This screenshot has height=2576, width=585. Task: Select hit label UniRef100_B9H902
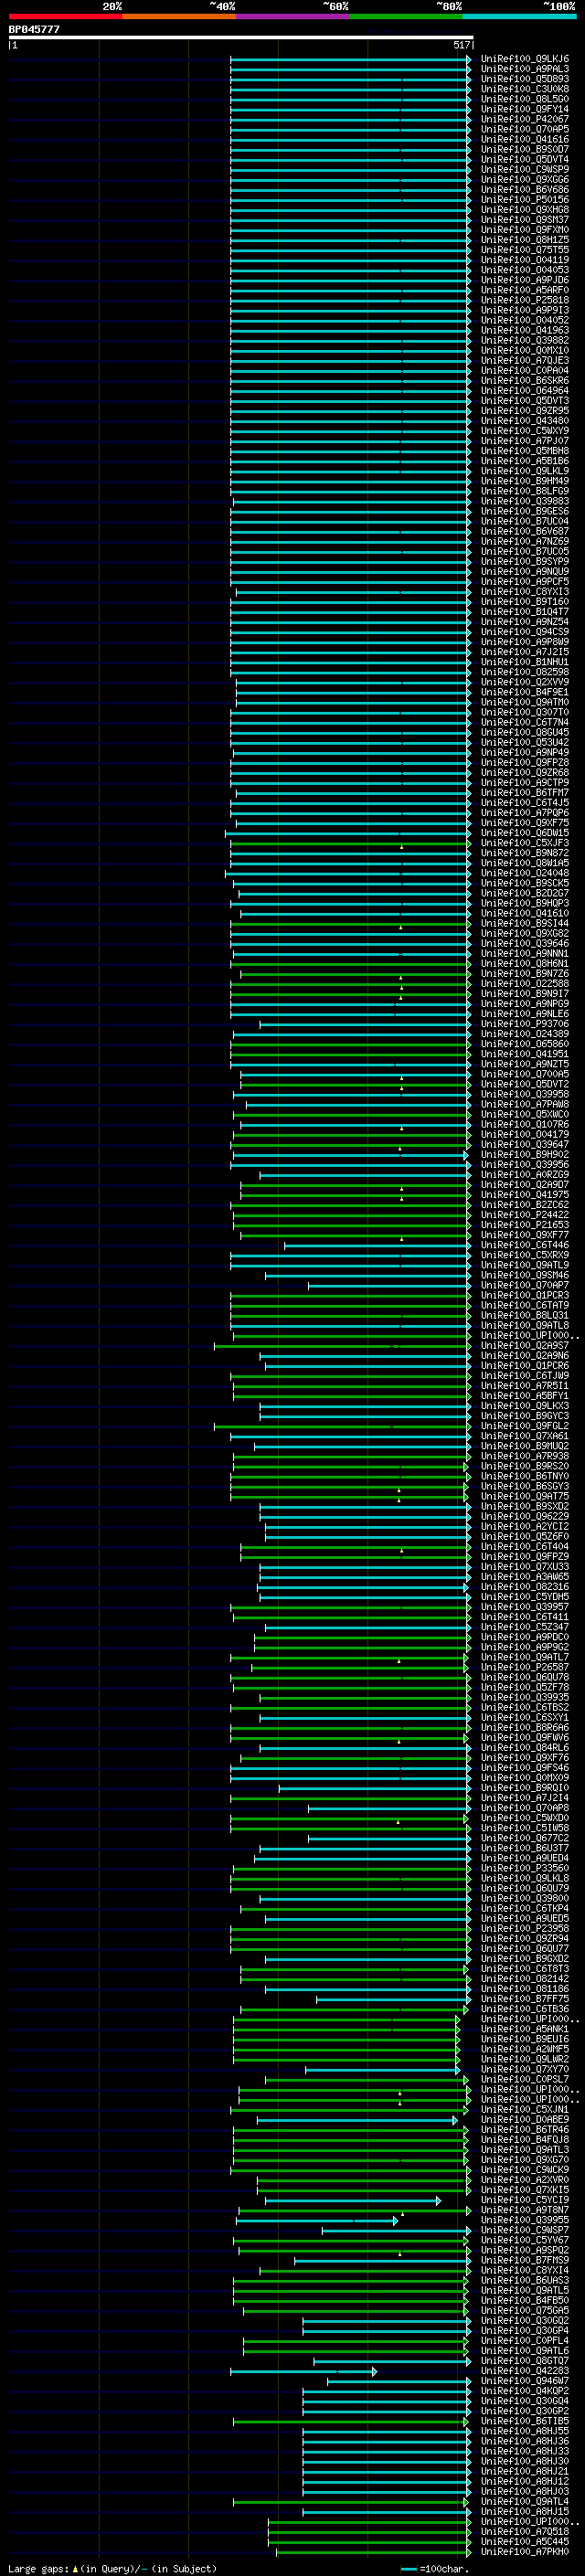(524, 1154)
